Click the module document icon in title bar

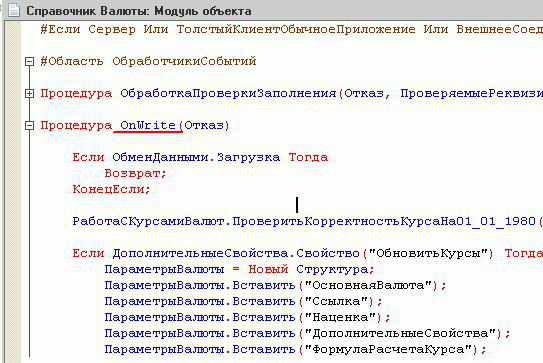[x=14, y=10]
